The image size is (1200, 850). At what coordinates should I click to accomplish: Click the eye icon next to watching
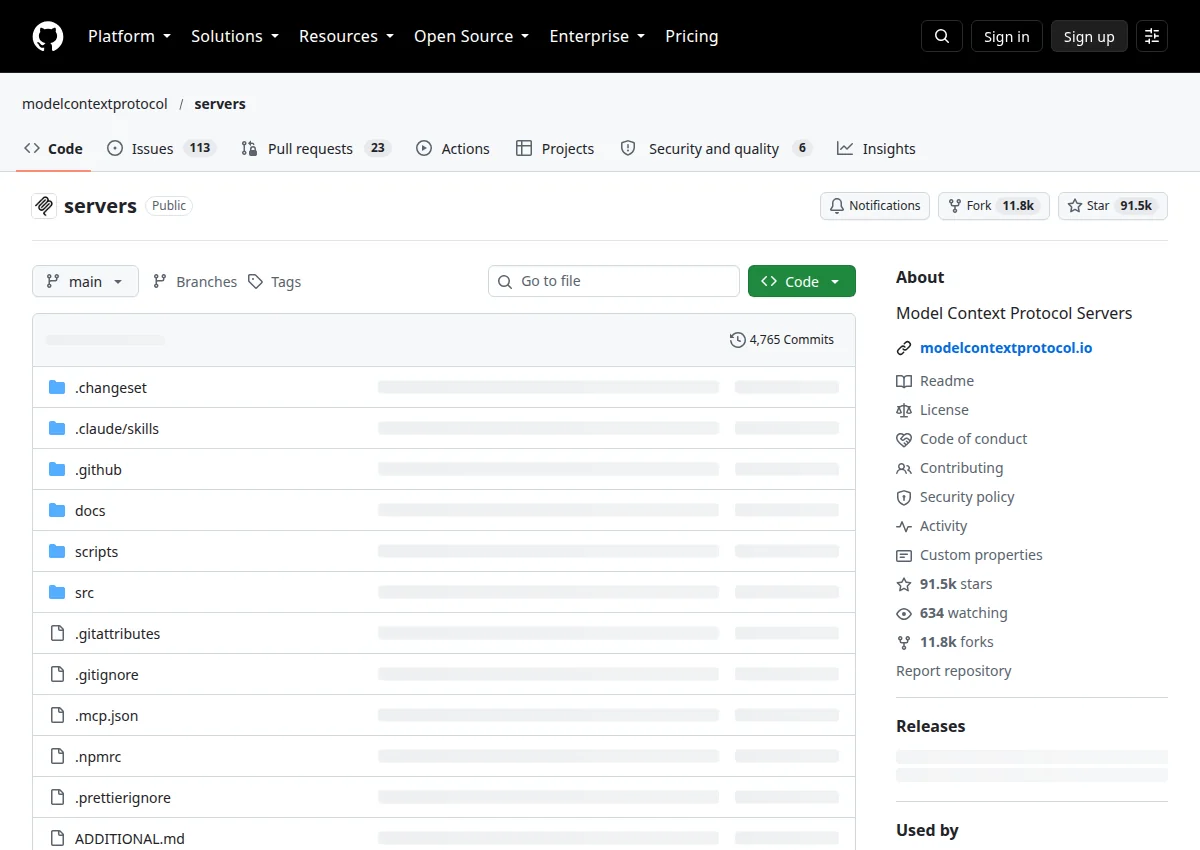point(904,613)
